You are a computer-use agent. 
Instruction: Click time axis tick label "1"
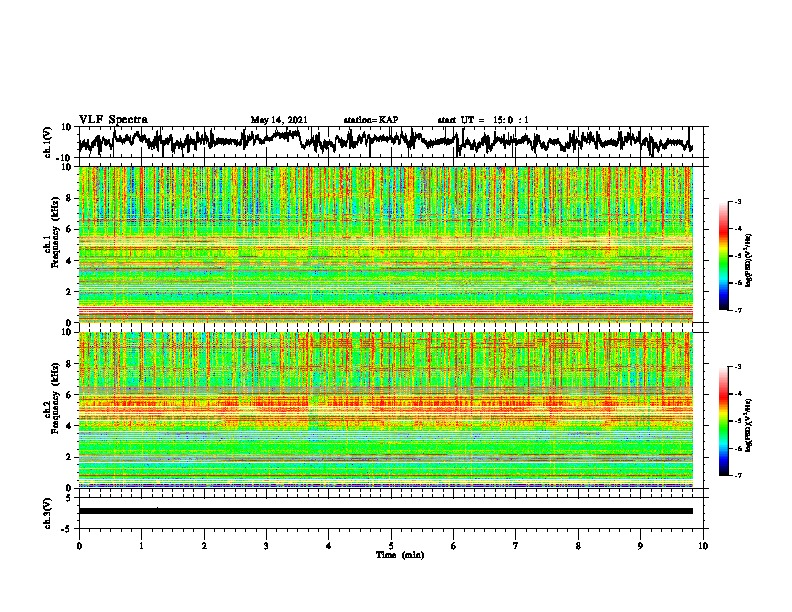pyautogui.click(x=142, y=546)
